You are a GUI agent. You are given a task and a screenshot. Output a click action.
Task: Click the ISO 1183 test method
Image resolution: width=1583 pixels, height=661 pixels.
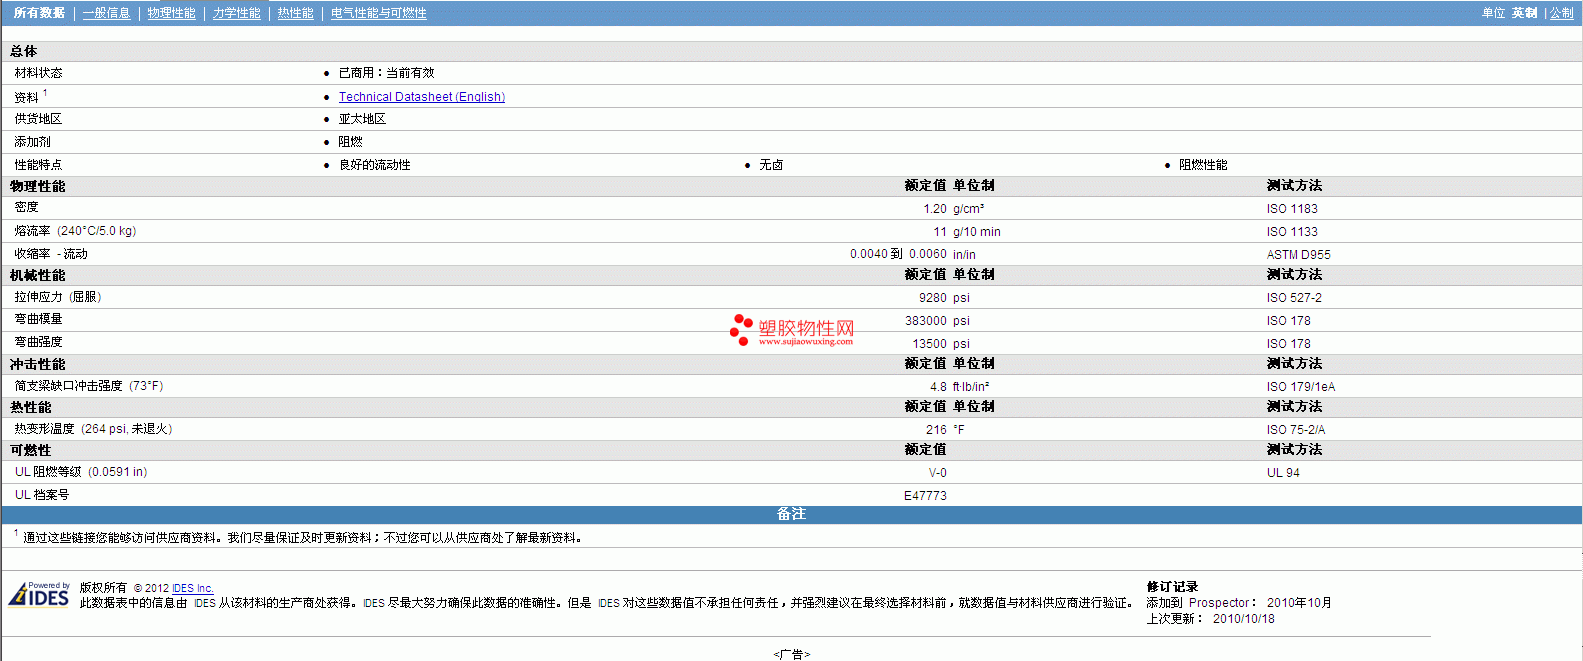tap(1292, 209)
